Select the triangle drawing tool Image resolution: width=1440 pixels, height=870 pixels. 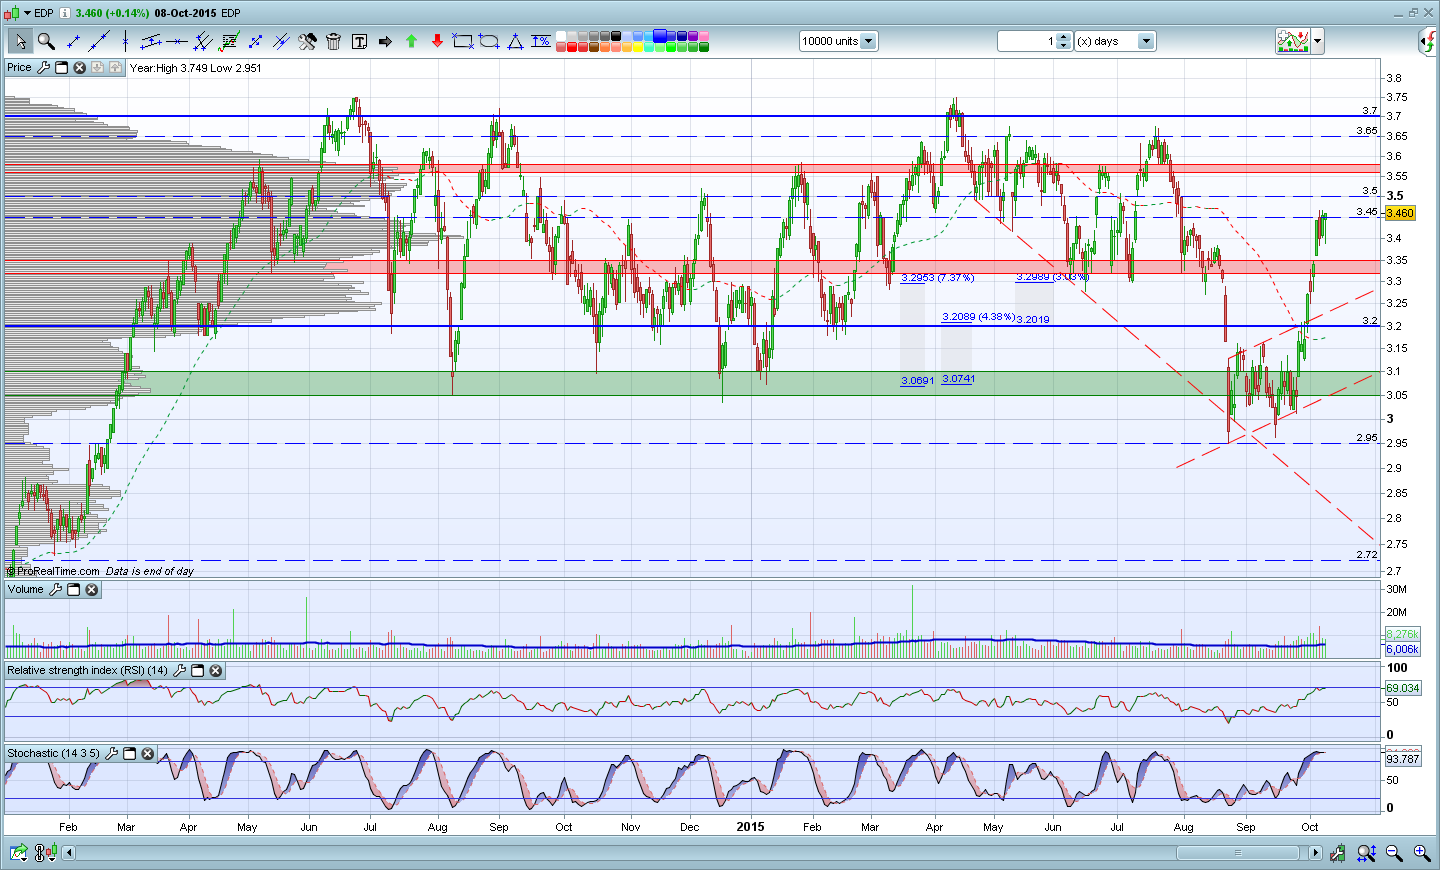(515, 41)
